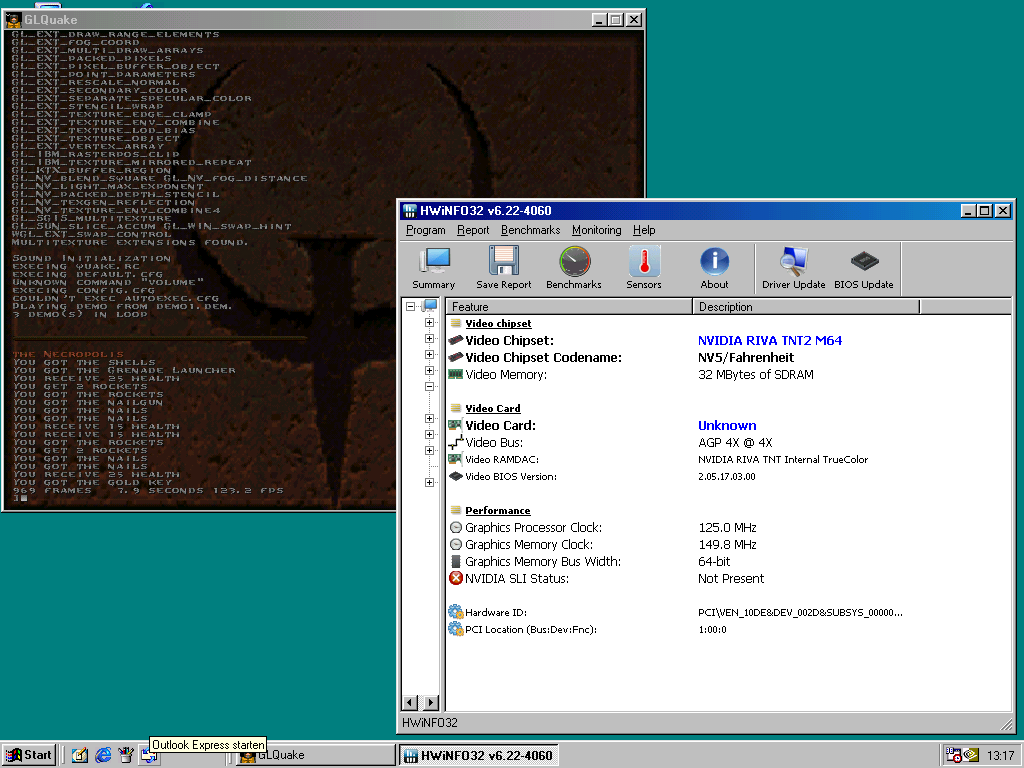Open the Internet Explorer quick launch icon
Screen dimensions: 1024x768
click(103, 755)
